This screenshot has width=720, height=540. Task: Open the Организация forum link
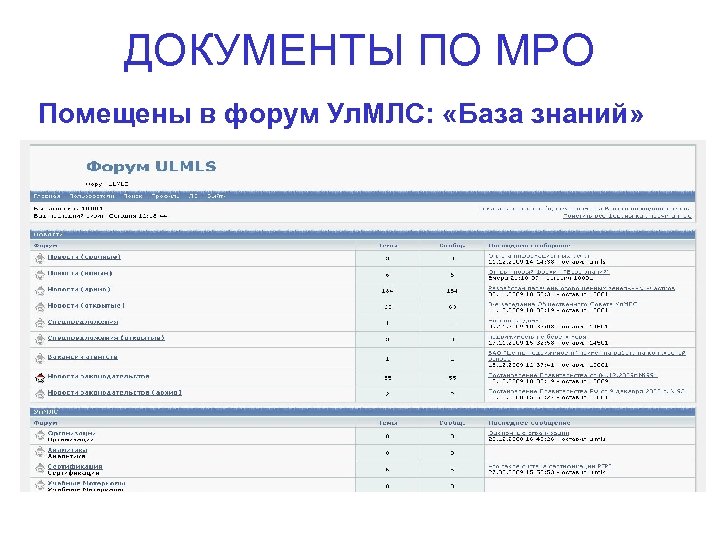pyautogui.click(x=72, y=433)
